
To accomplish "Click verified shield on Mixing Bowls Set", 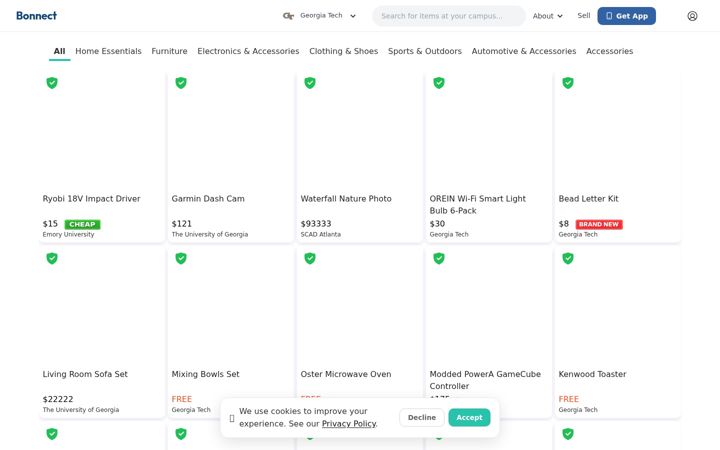I will point(181,259).
